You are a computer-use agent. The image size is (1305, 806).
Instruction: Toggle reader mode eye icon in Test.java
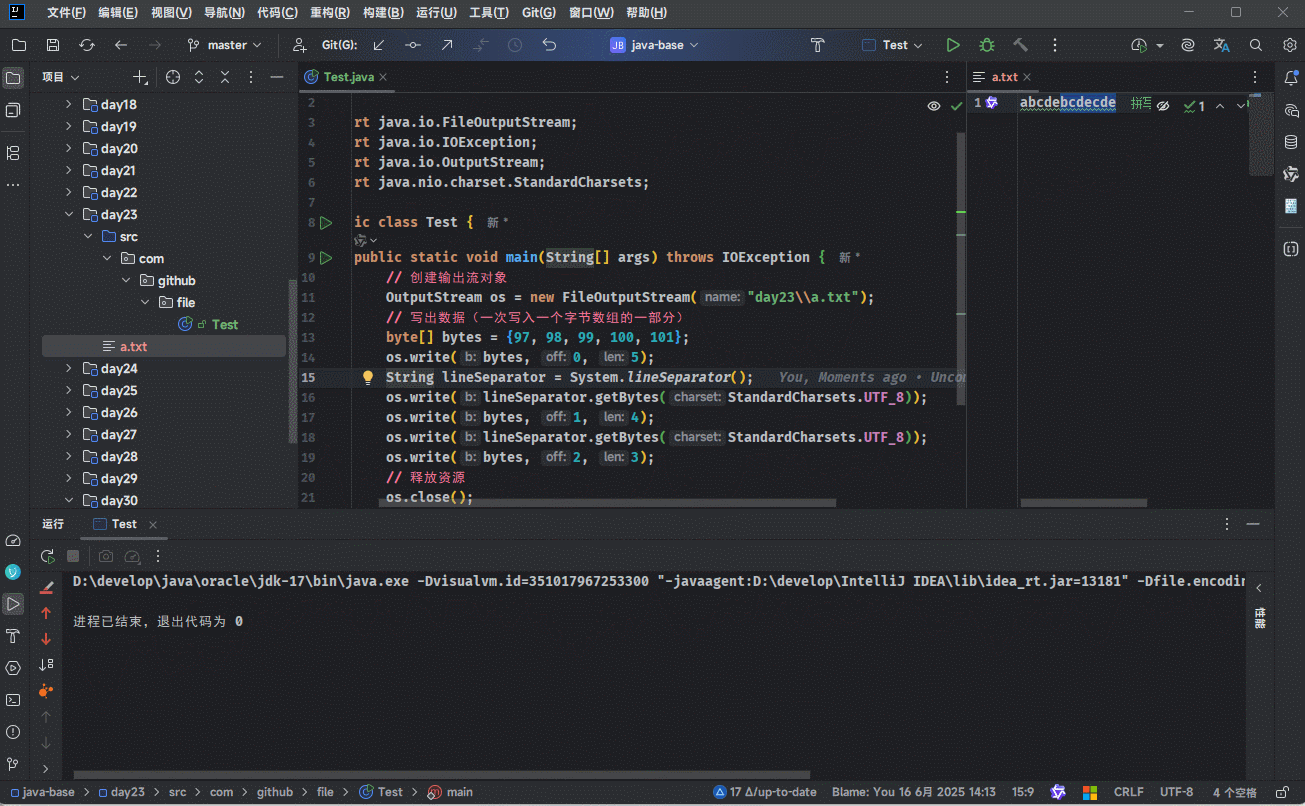pos(933,105)
